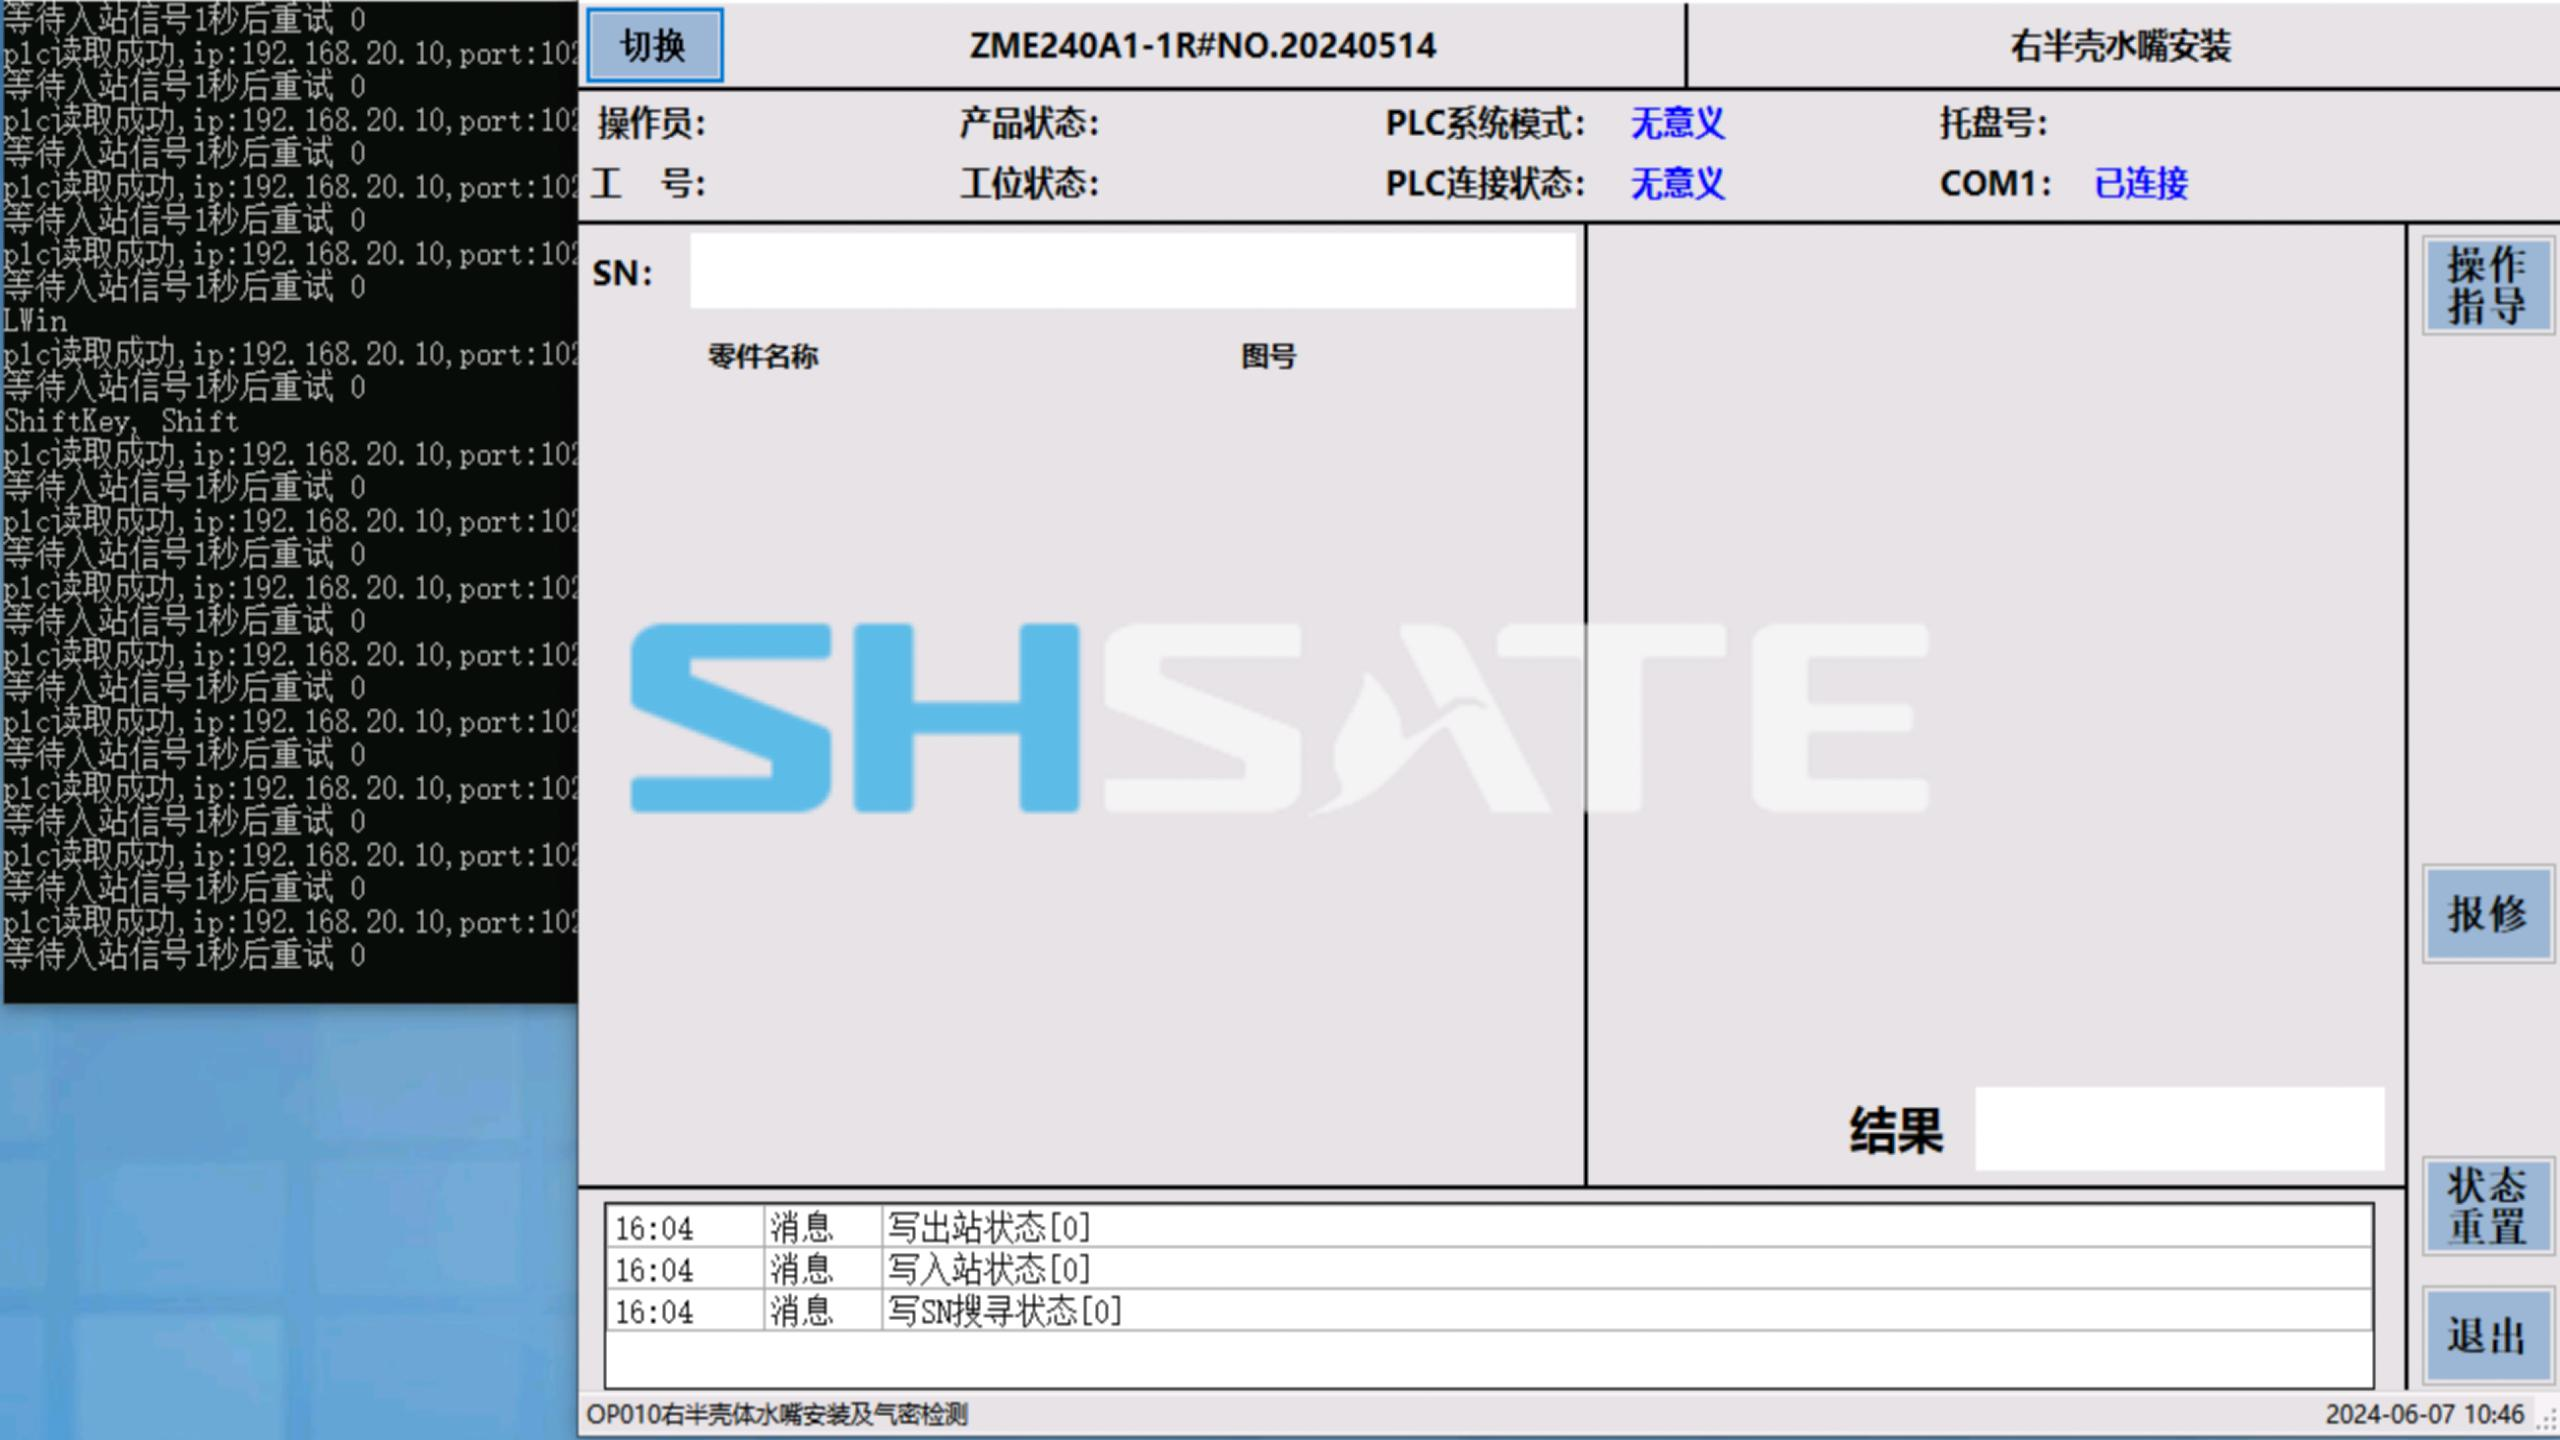Click the 右半壳水嘴安装 station title
Screen dimensions: 2560x1440
pyautogui.click(x=2120, y=46)
